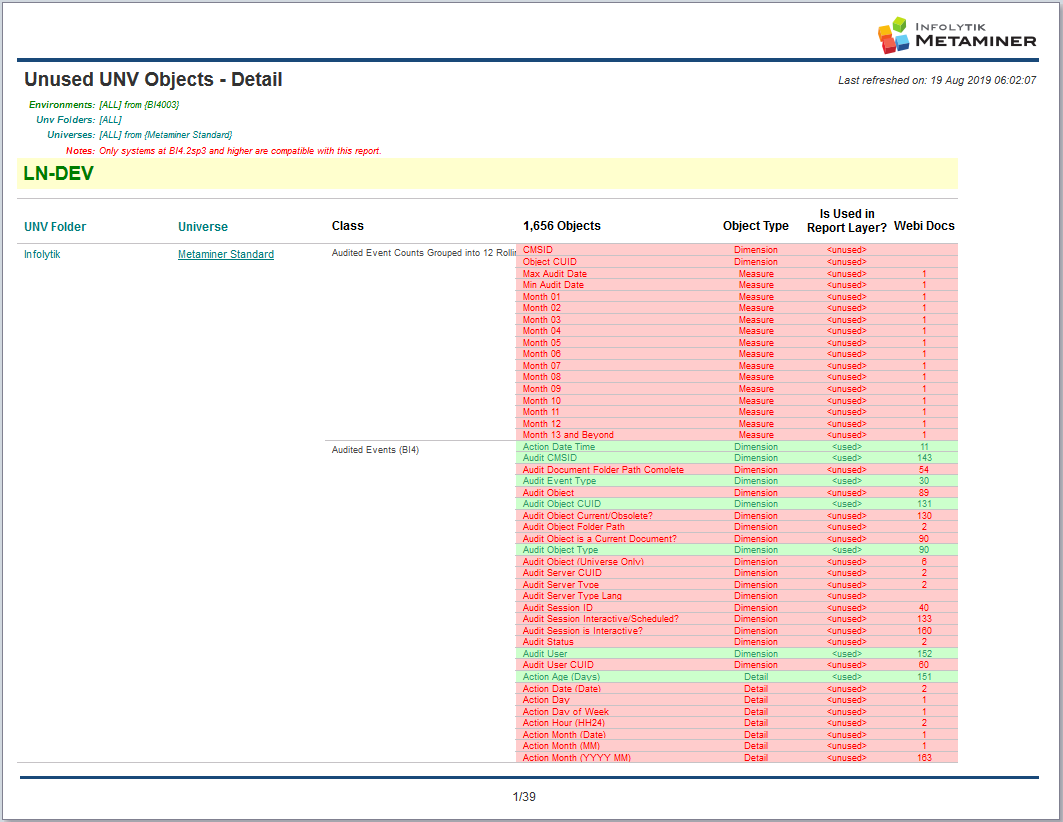The width and height of the screenshot is (1063, 822).
Task: Click the Audit Object Folder Path entry
Action: coord(574,527)
